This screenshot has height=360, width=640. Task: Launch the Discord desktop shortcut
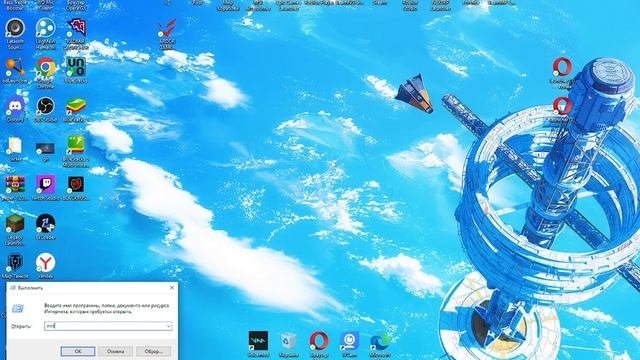click(x=15, y=107)
